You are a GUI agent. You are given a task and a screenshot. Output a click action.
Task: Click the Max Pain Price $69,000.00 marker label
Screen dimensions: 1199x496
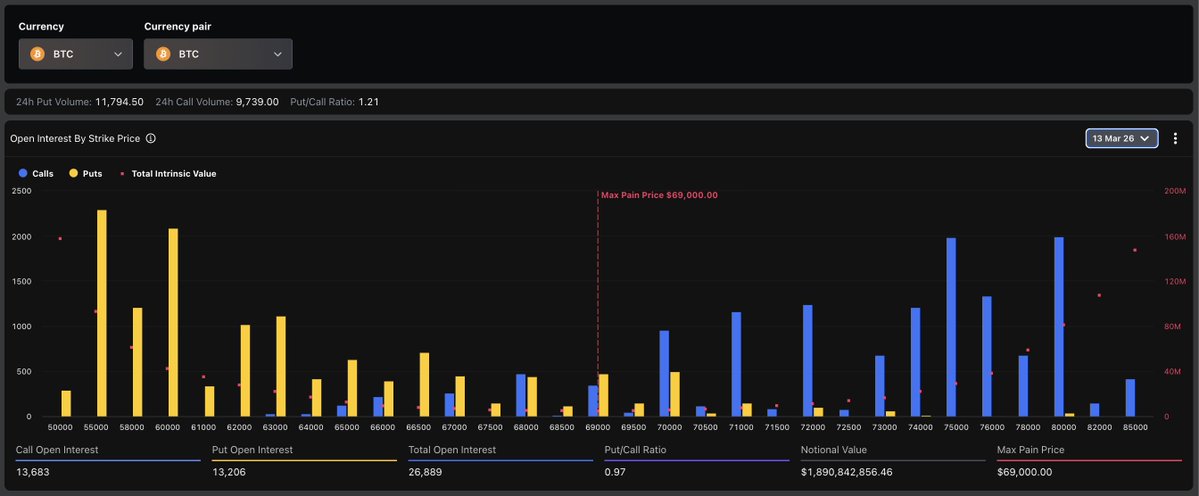tap(659, 195)
